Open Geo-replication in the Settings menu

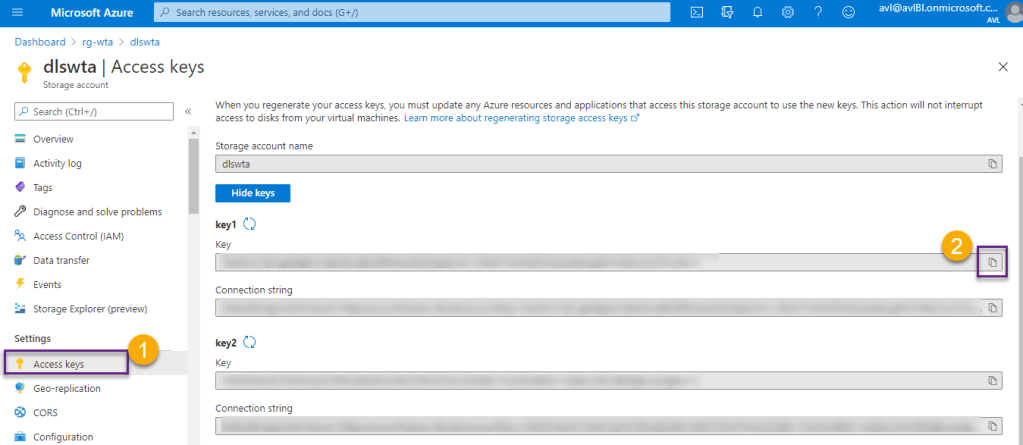point(67,388)
